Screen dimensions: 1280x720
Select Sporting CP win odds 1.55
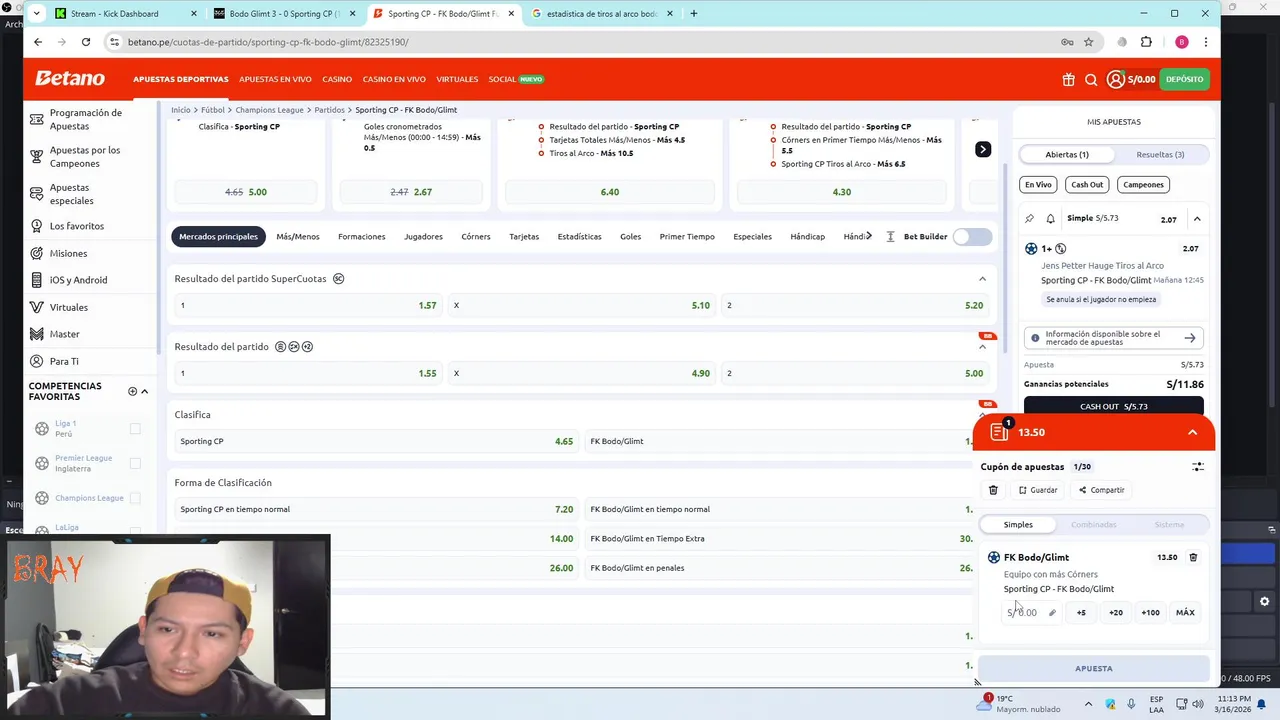[308, 373]
